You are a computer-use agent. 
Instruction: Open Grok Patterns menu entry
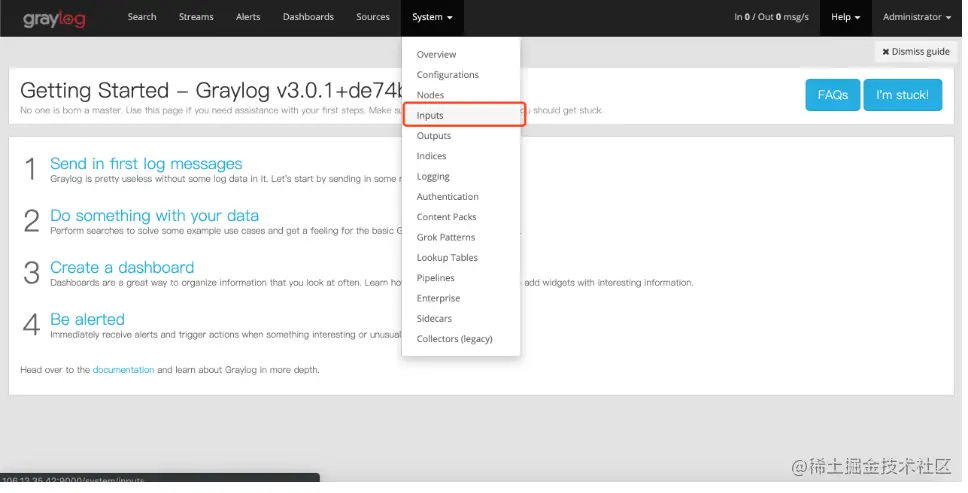click(x=461, y=238)
